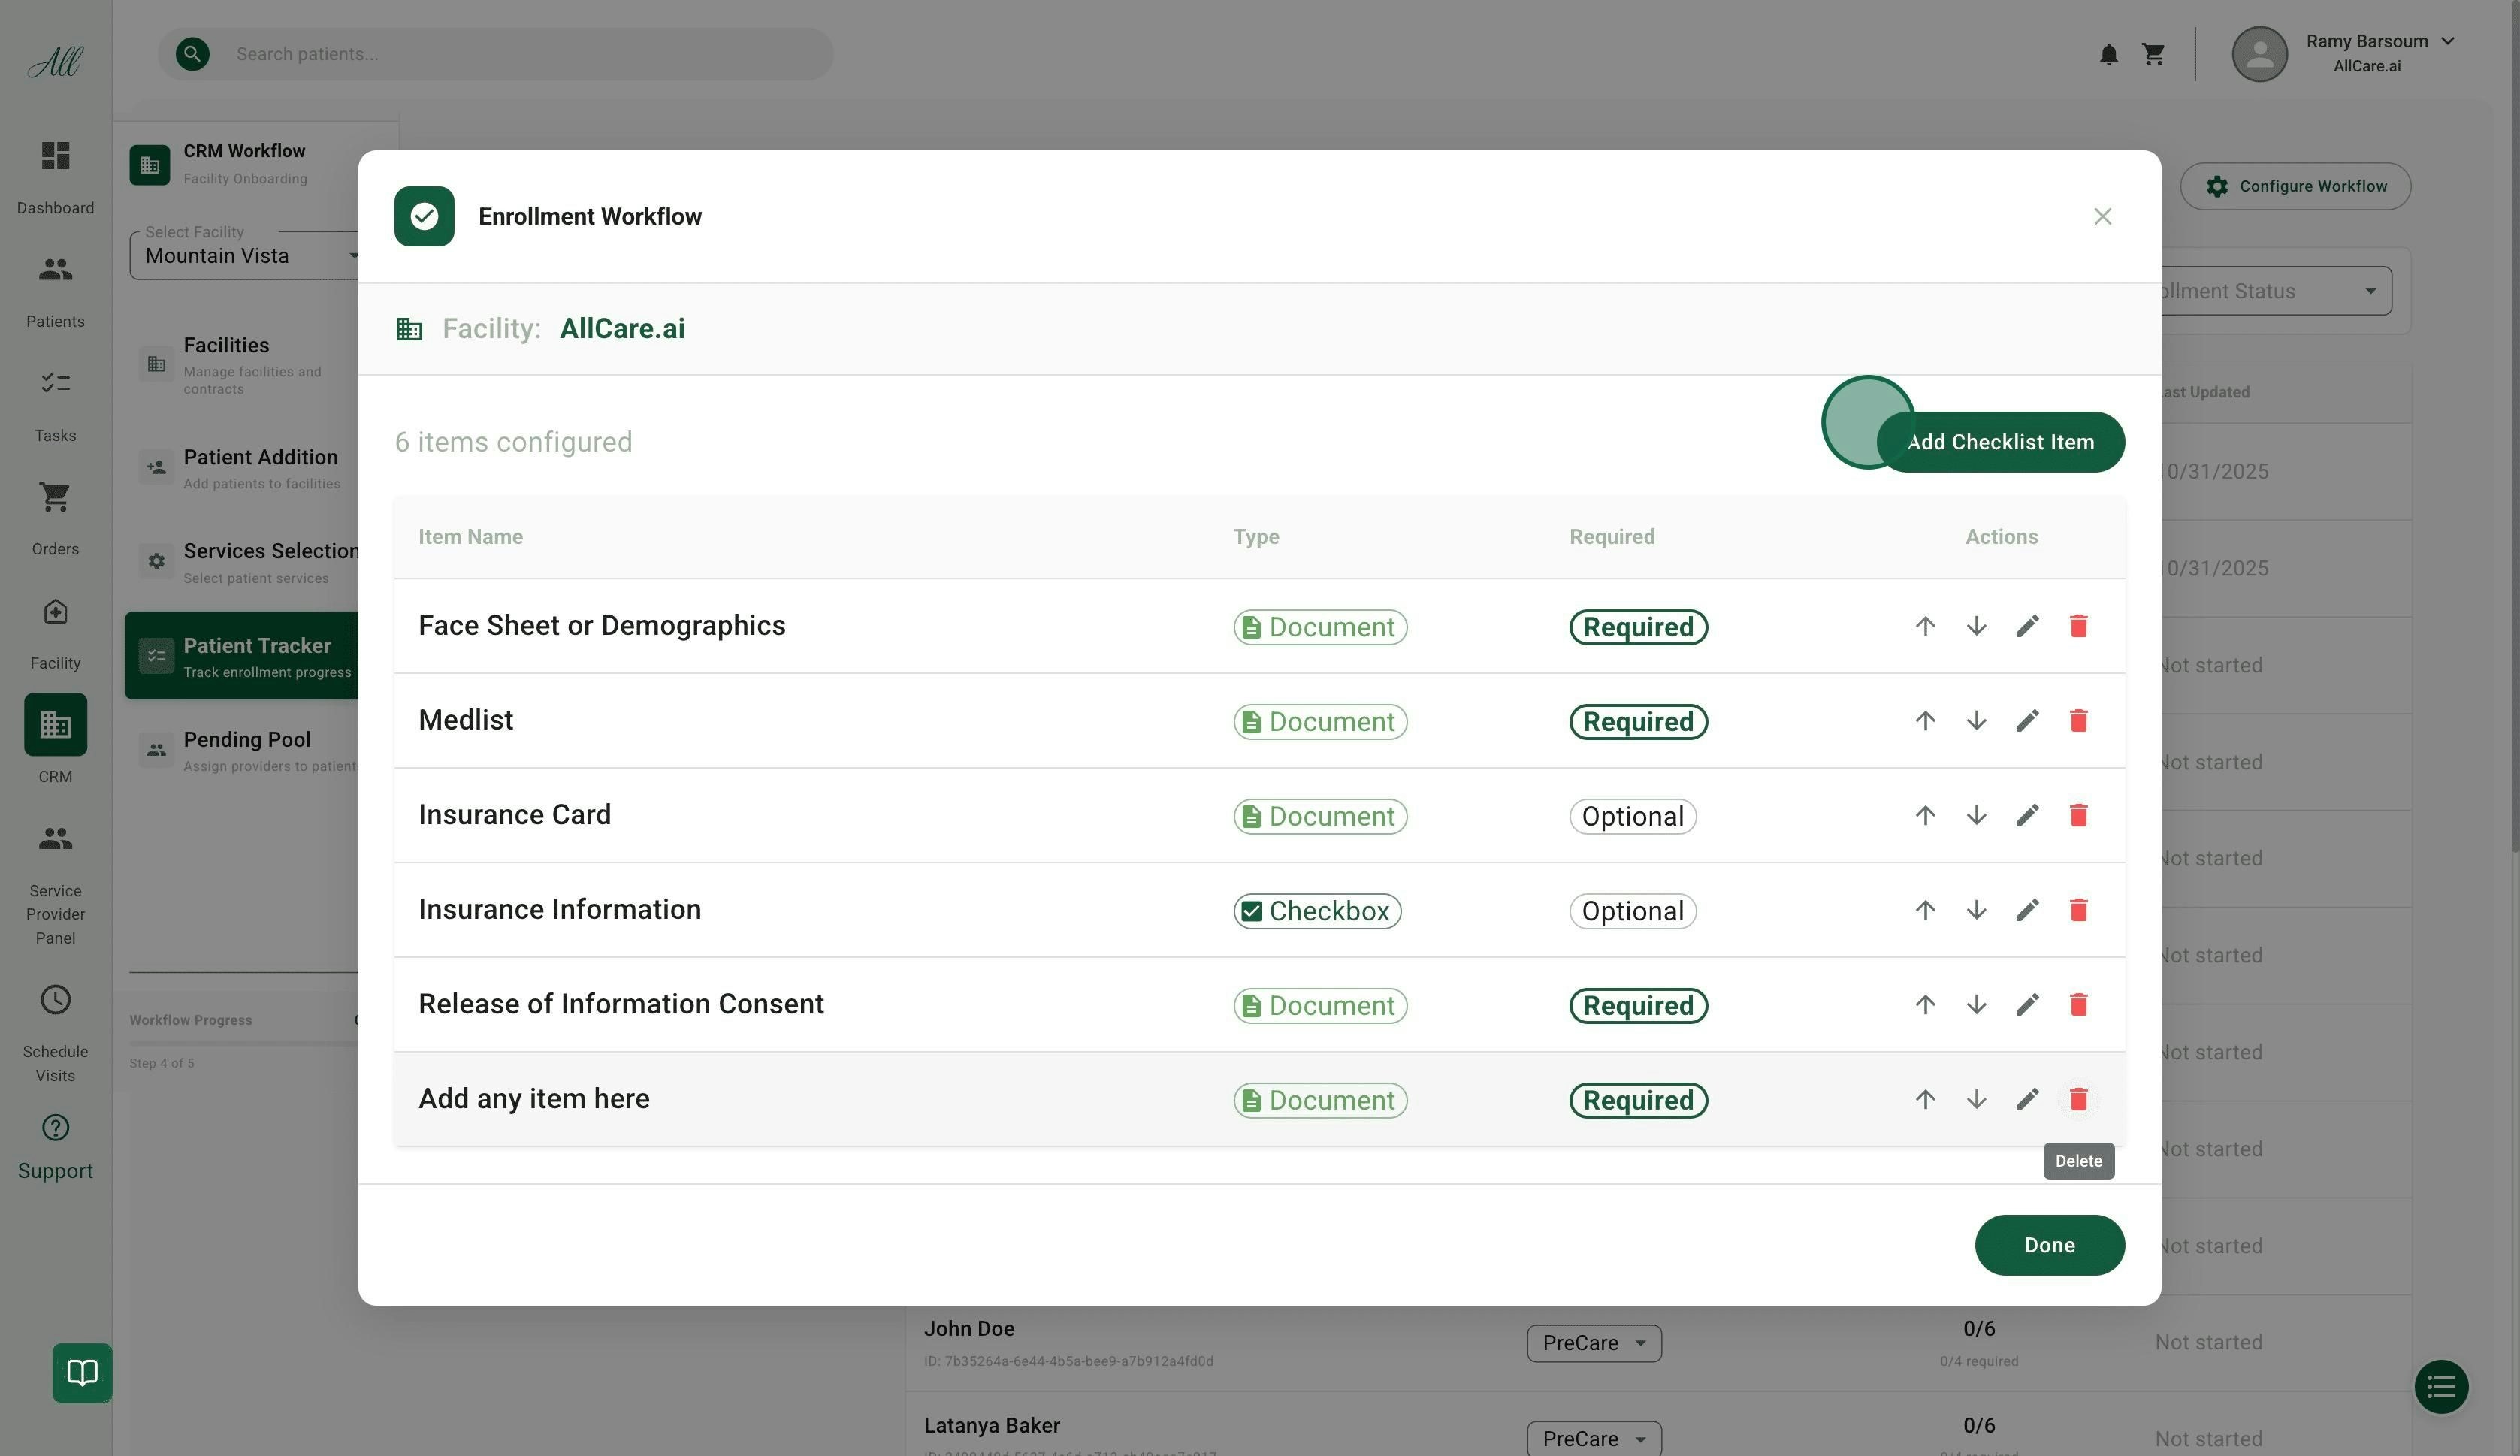Open the PreCare dropdown for John Doe
This screenshot has height=1456, width=2520.
tap(1593, 1343)
